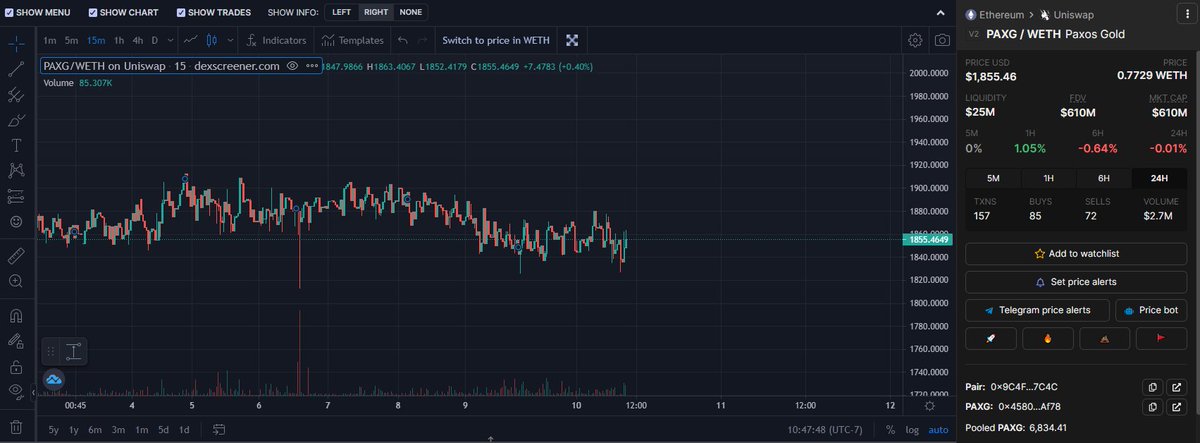The image size is (1200, 443).
Task: Select line chart style icon
Action: [190, 40]
